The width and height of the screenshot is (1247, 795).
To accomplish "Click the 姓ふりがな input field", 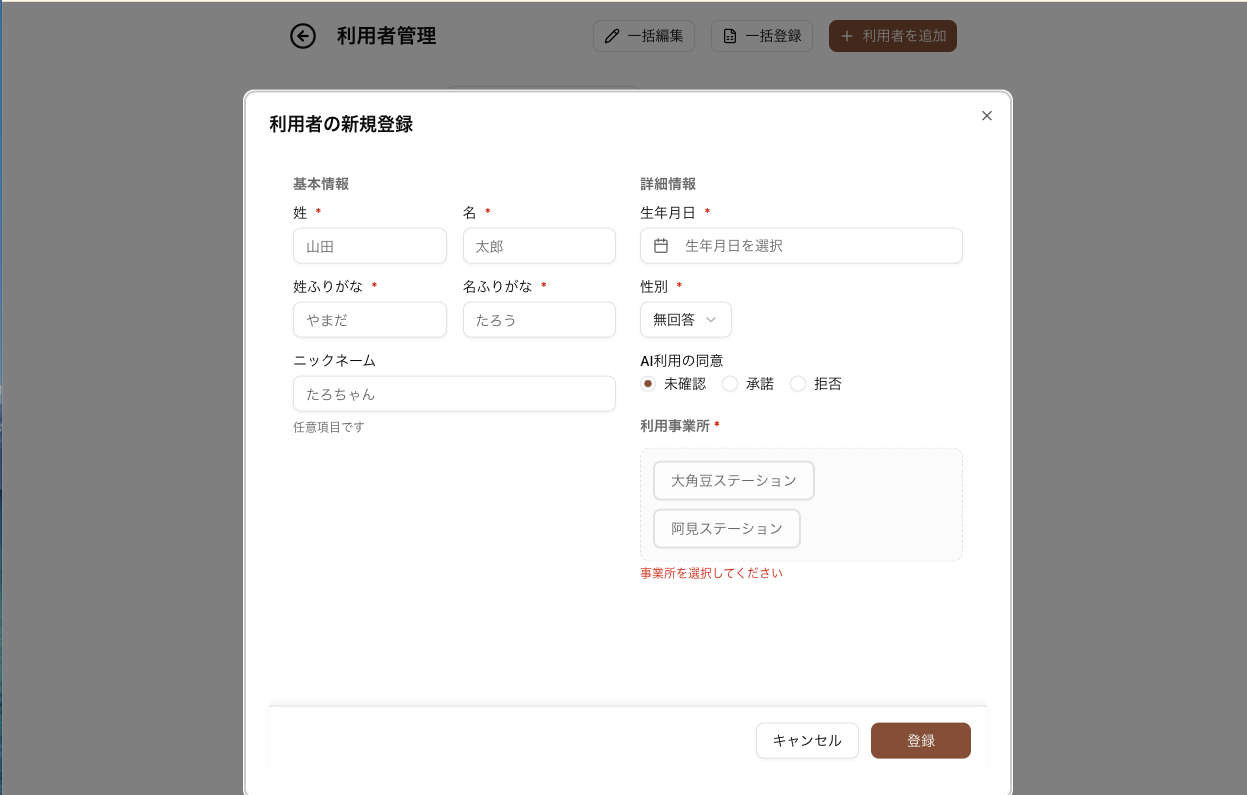I will click(369, 320).
